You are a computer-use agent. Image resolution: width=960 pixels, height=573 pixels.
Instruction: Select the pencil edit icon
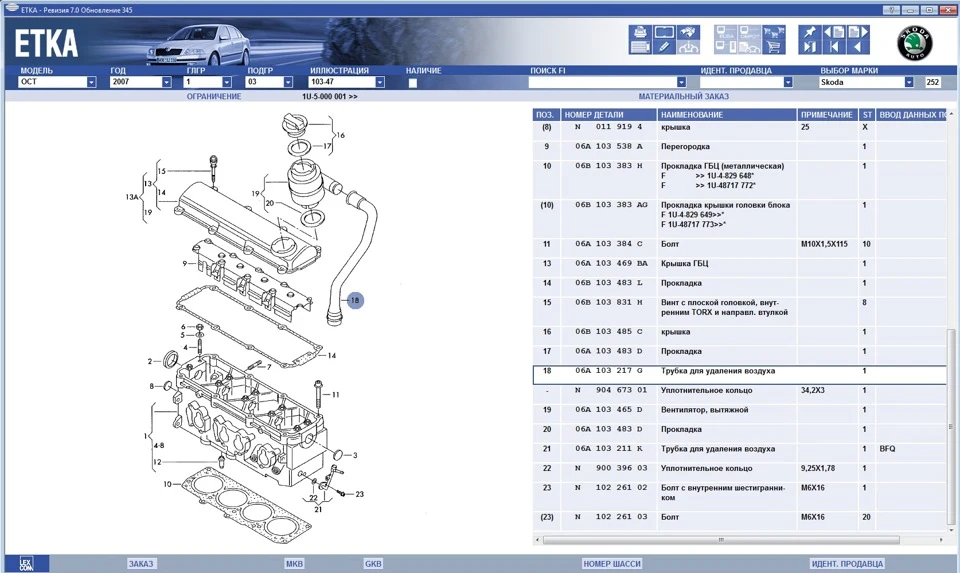(665, 47)
